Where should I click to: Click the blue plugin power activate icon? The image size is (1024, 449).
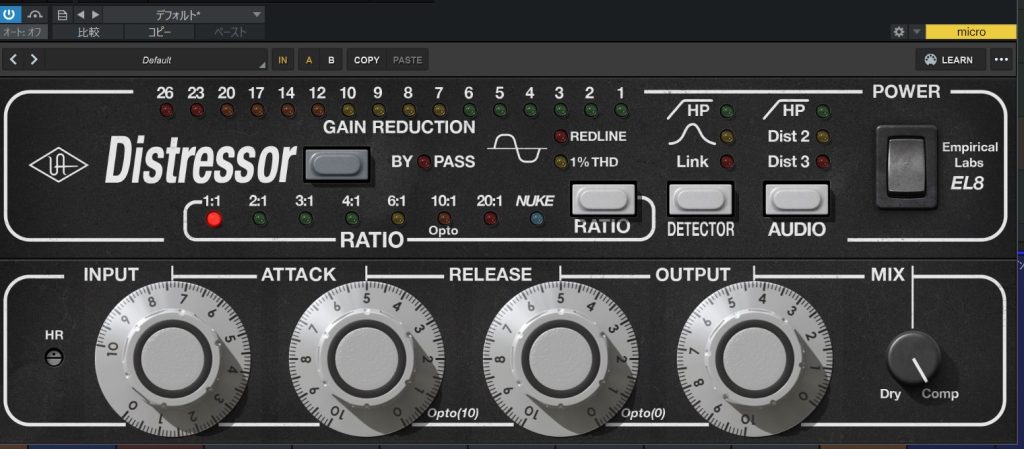tap(10, 14)
